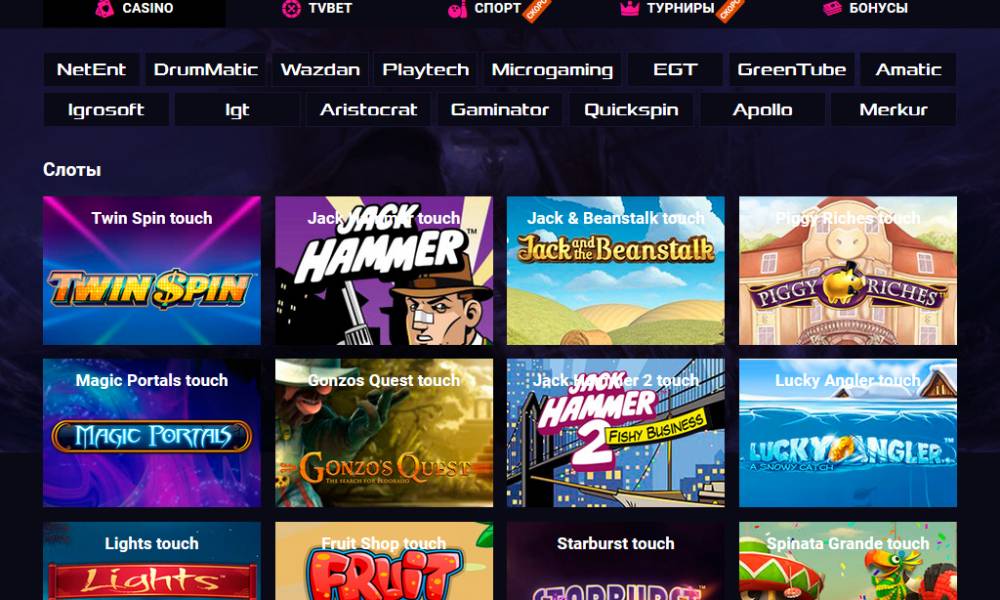Open the БОНУСЫ tab
Image resolution: width=1000 pixels, height=600 pixels.
tap(865, 8)
